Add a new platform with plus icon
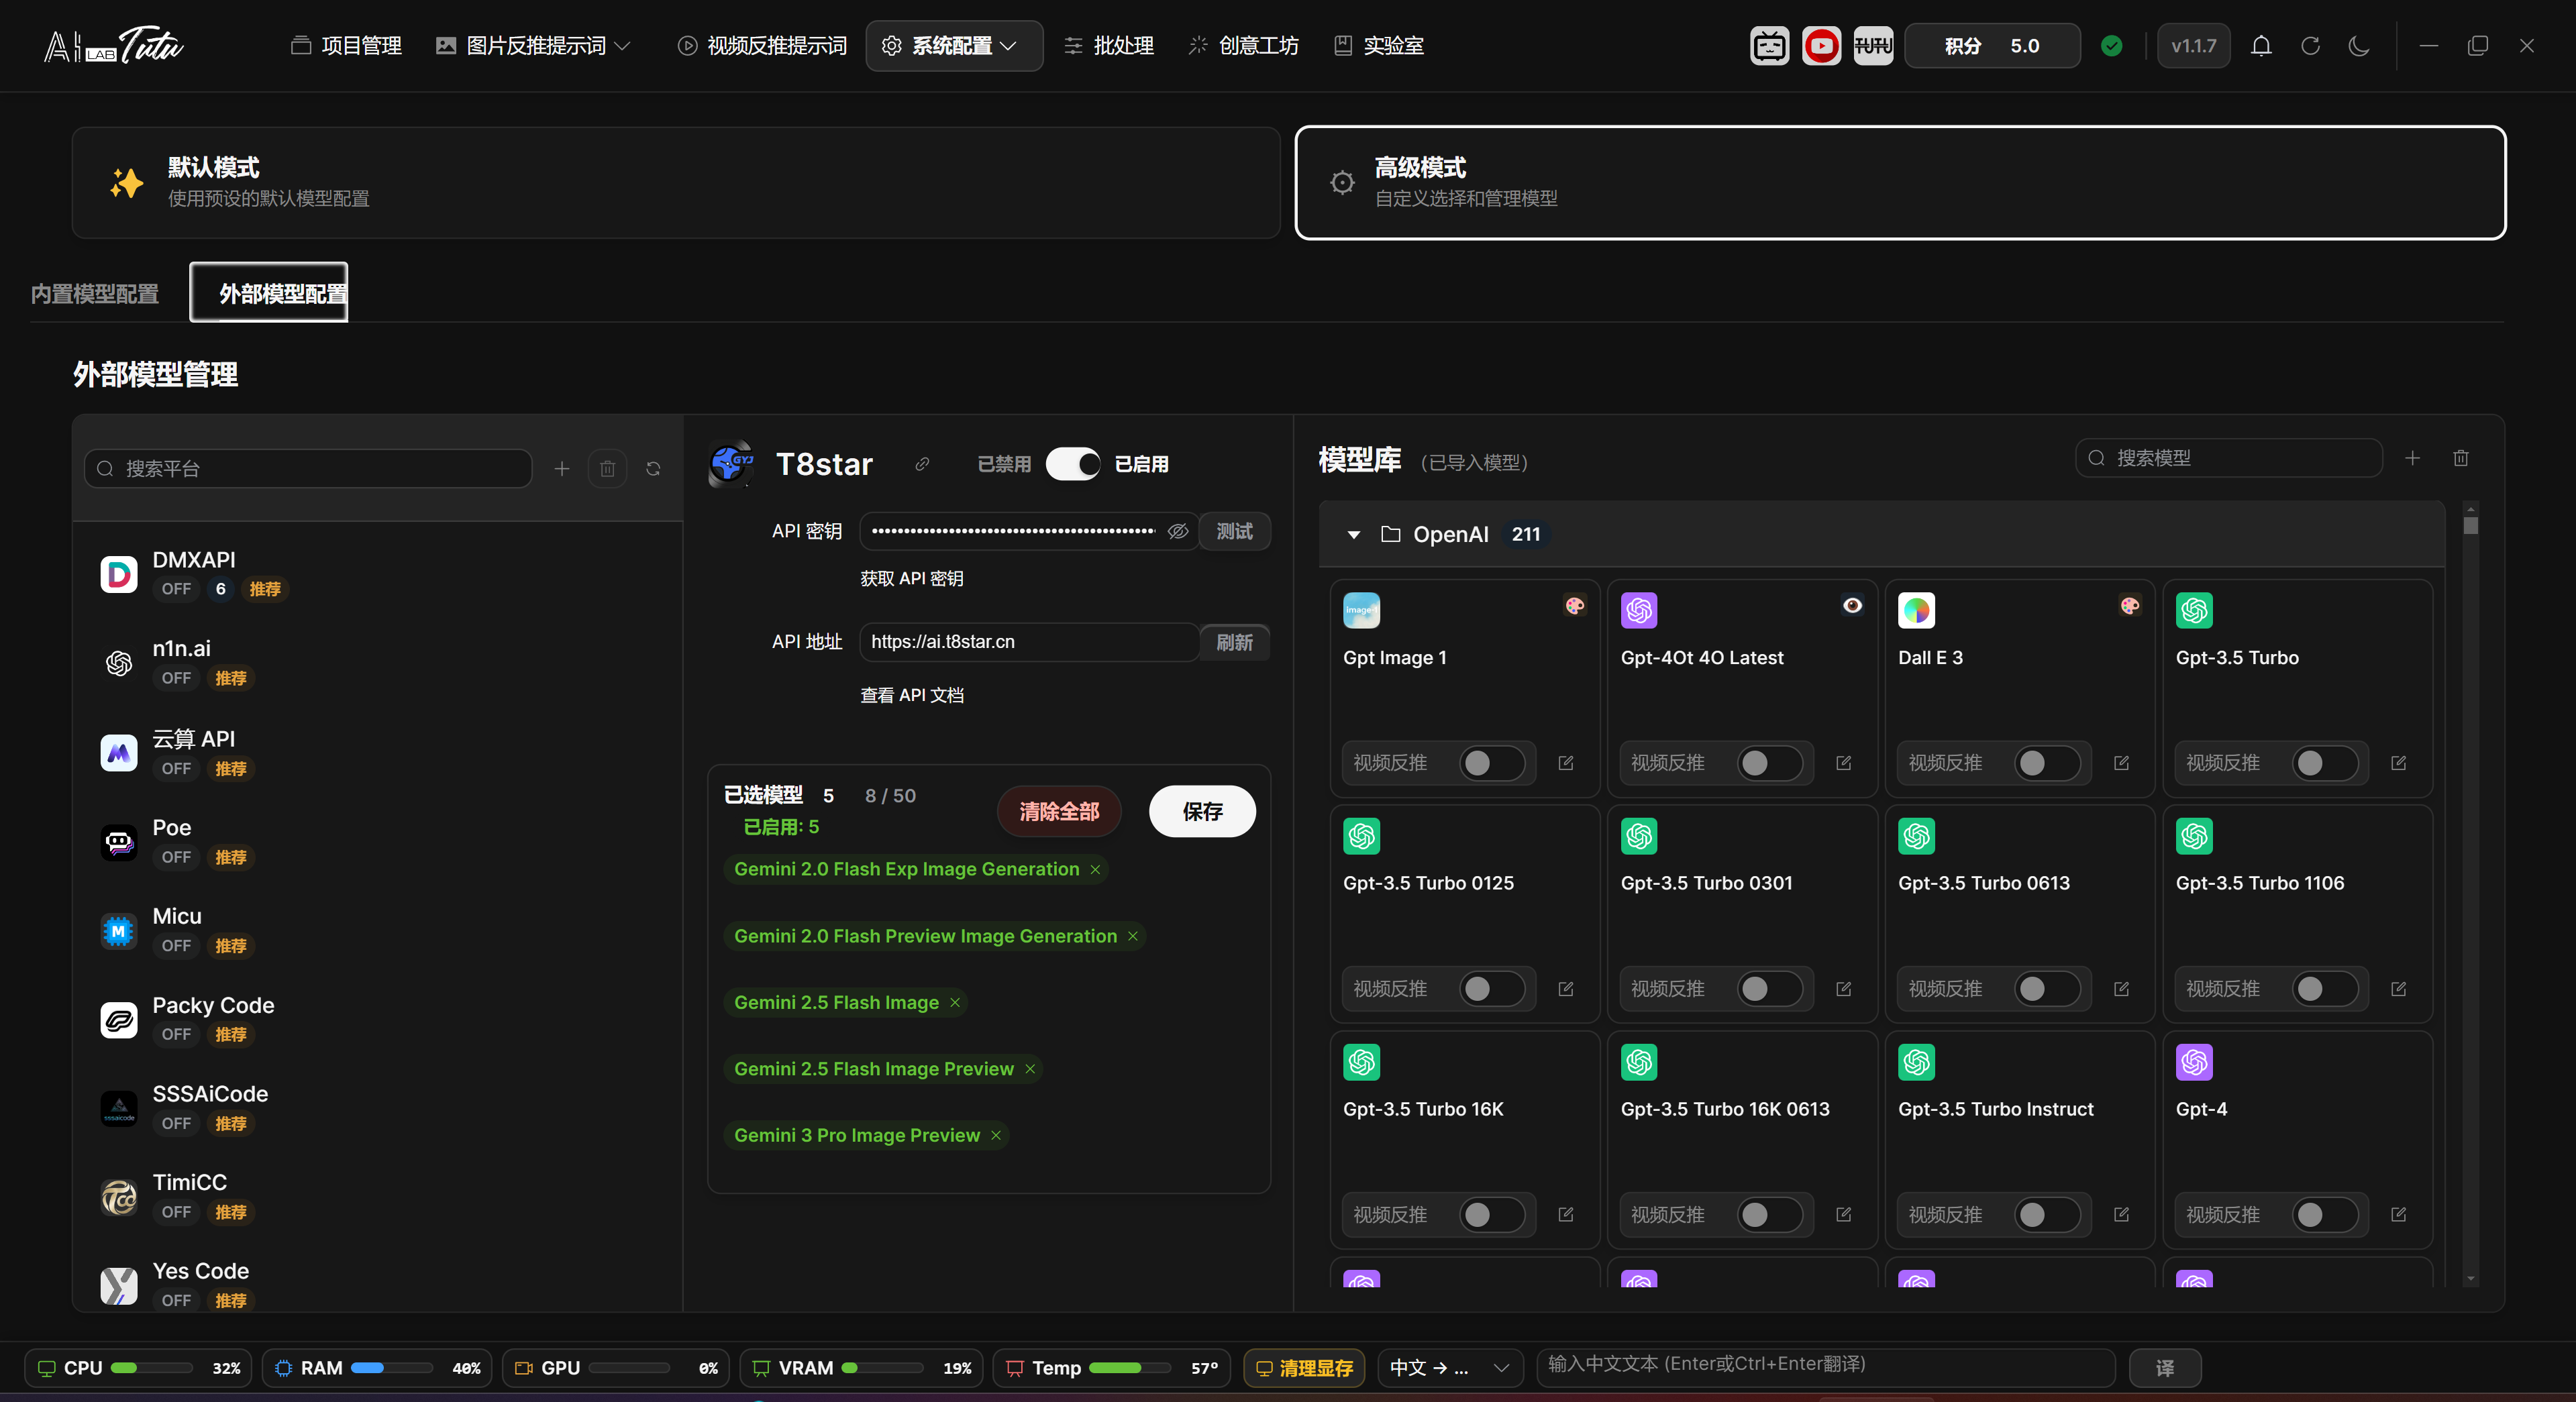Viewport: 2576px width, 1402px height. tap(562, 468)
